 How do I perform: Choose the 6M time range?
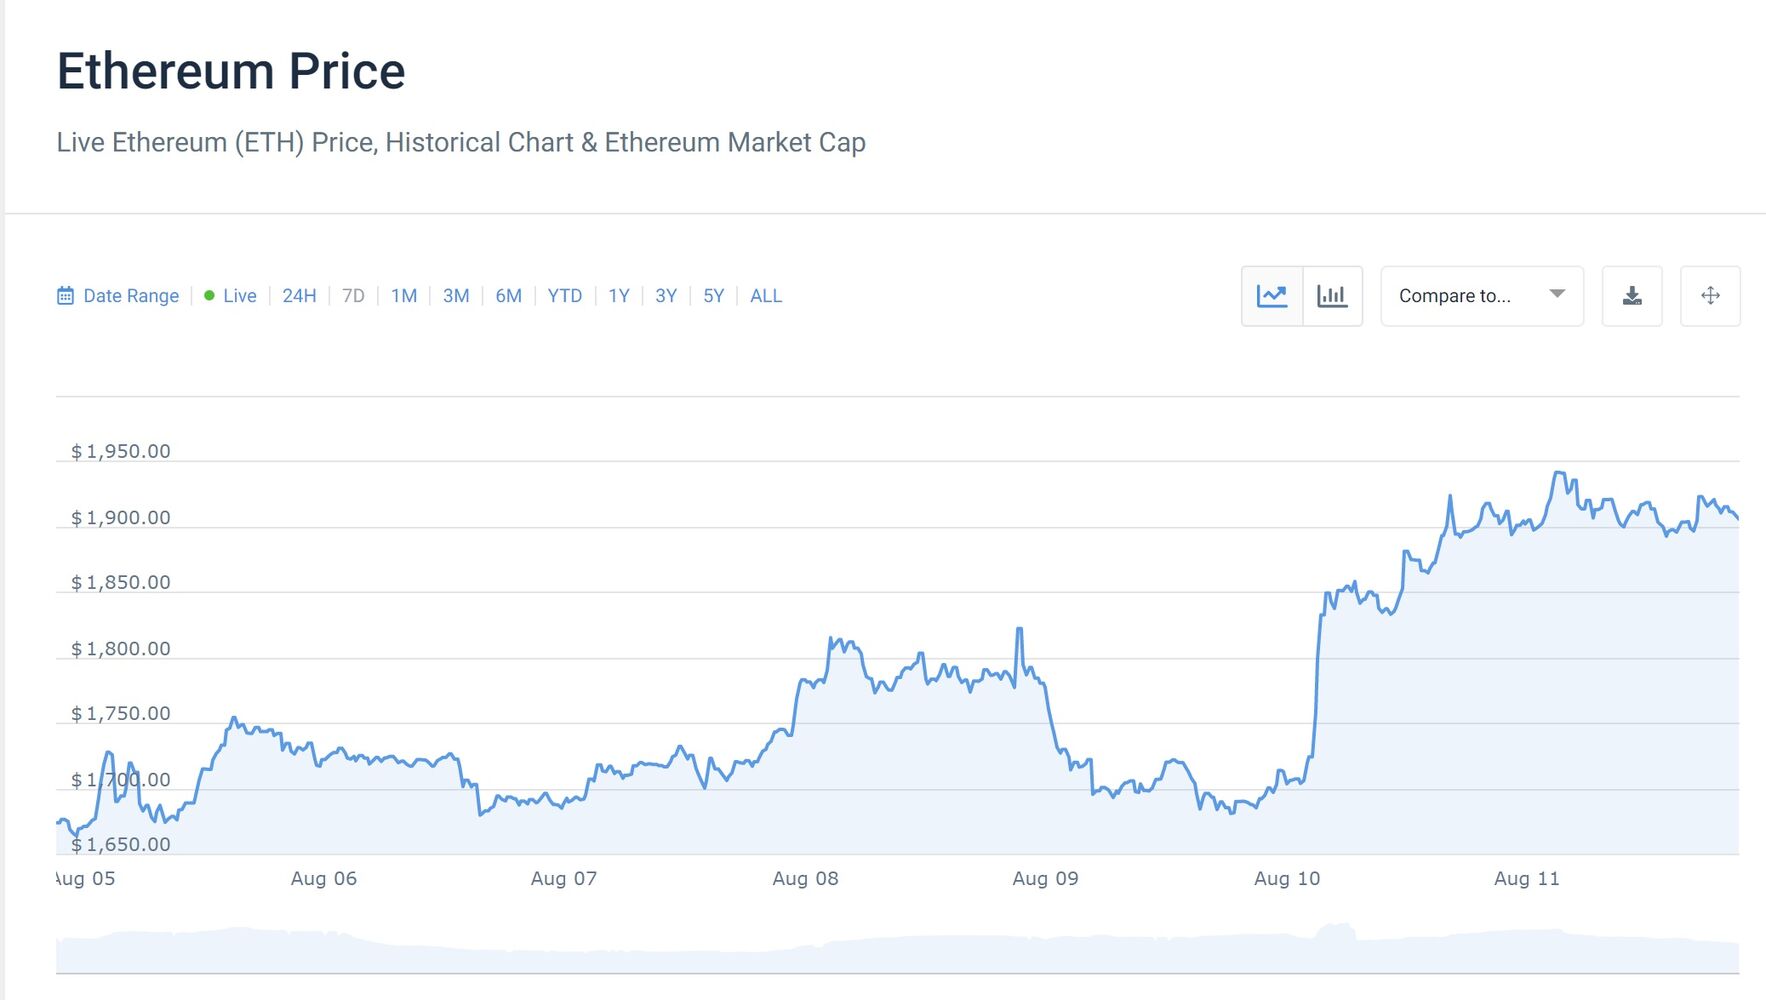click(x=508, y=296)
